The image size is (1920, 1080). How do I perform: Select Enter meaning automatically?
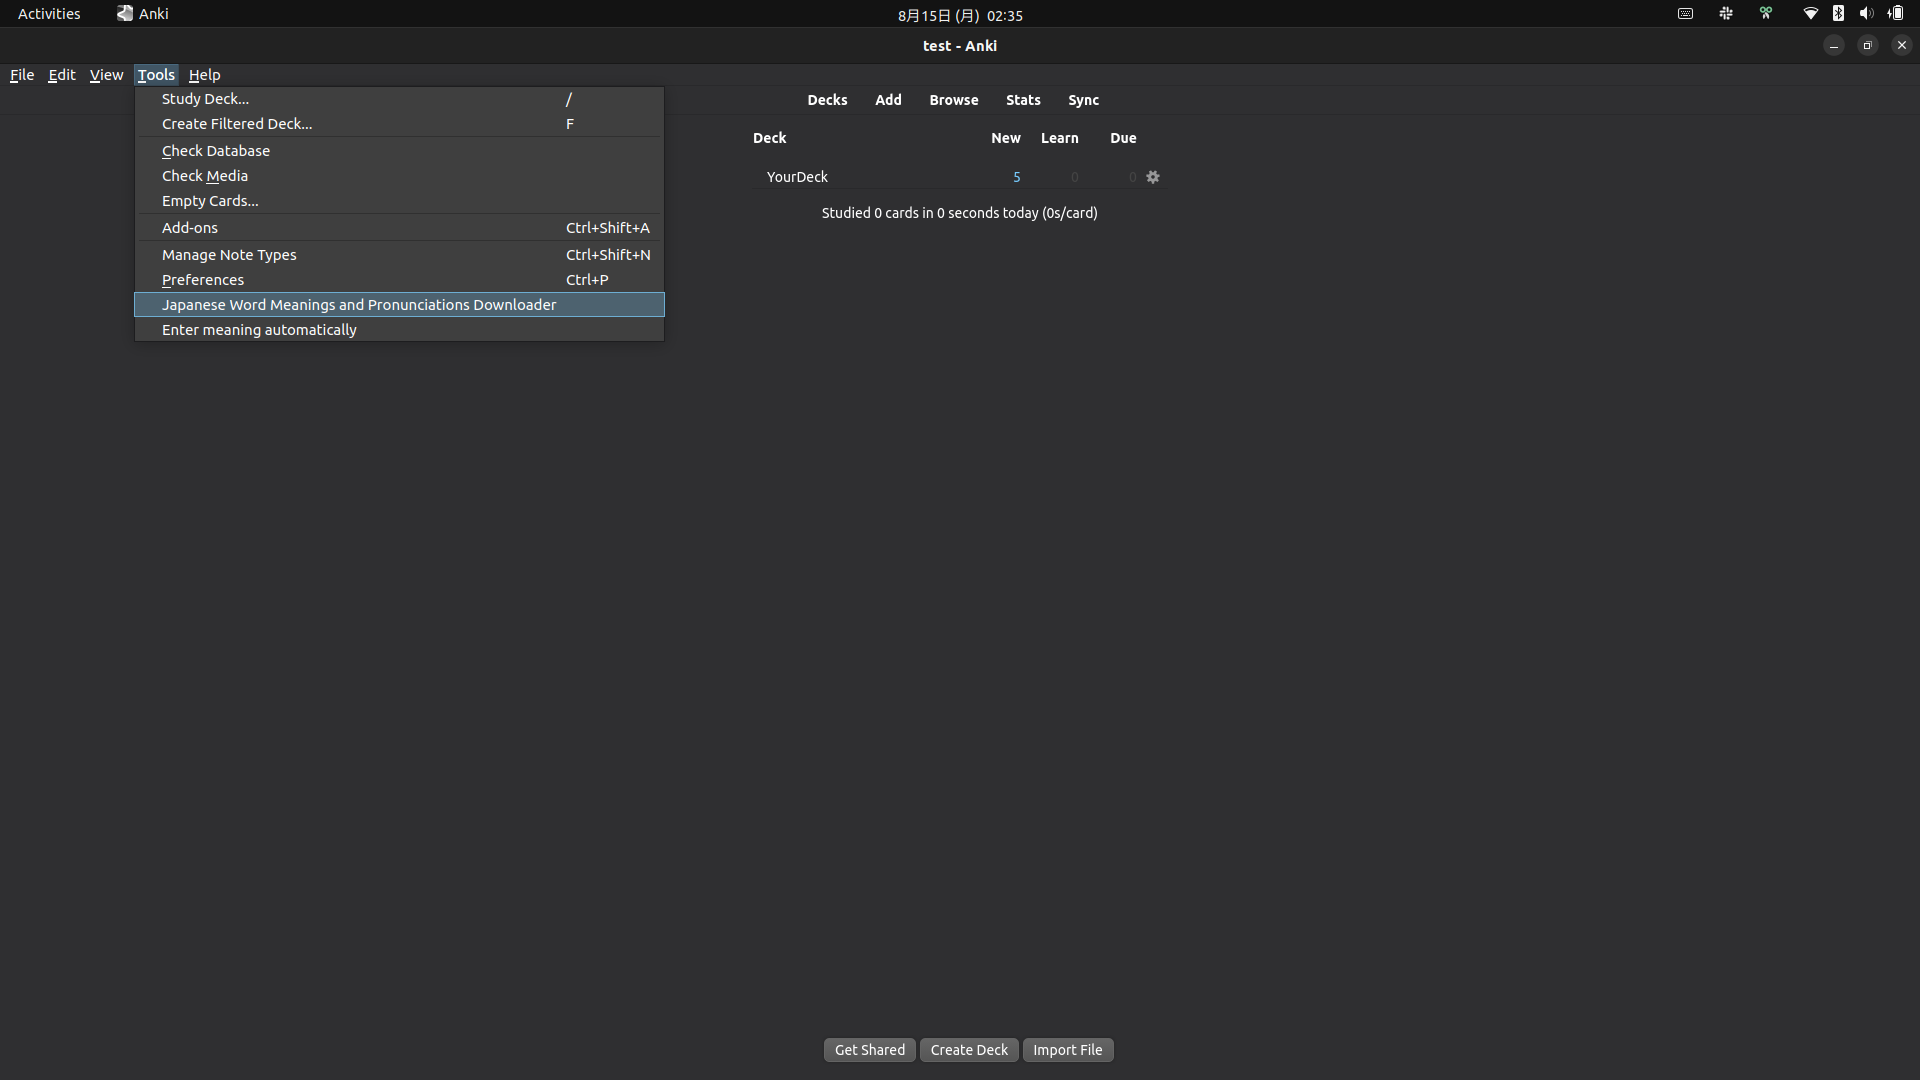point(399,330)
